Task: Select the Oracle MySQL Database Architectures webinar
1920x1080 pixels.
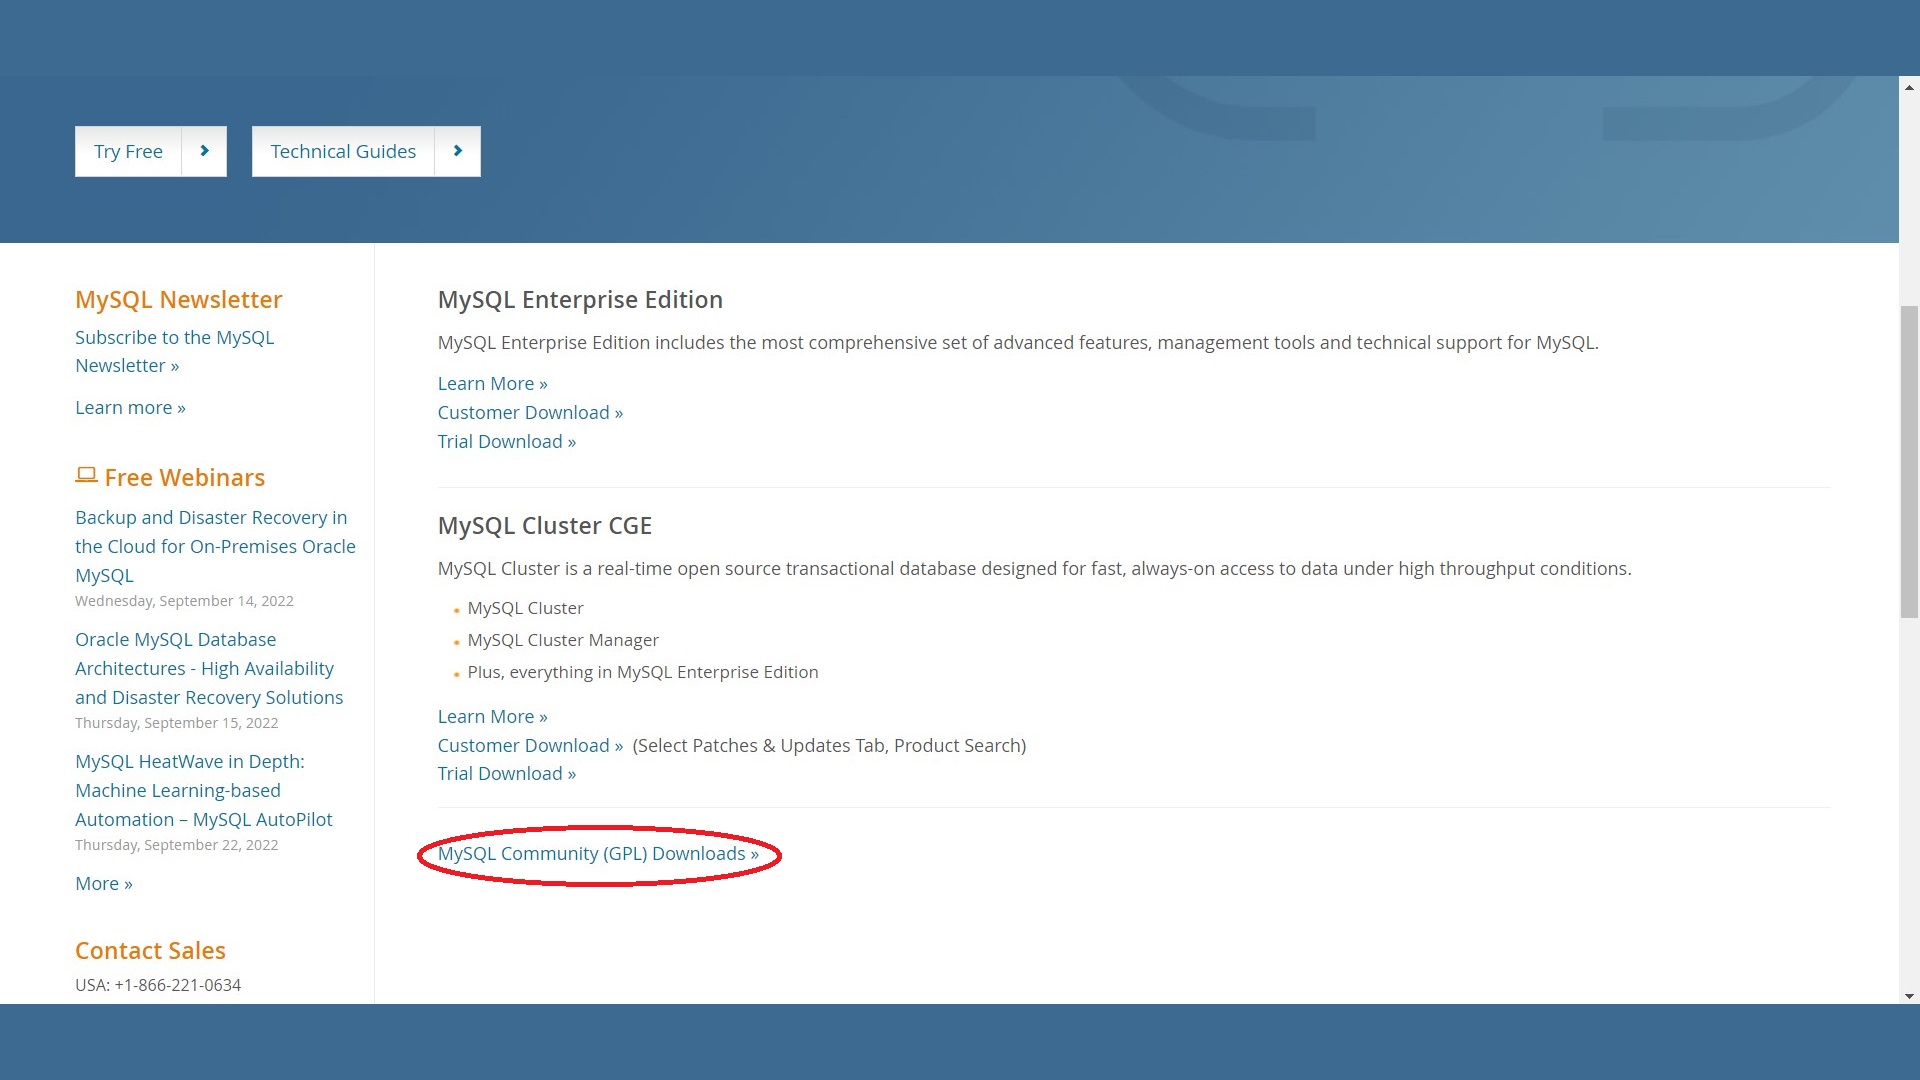Action: tap(208, 669)
